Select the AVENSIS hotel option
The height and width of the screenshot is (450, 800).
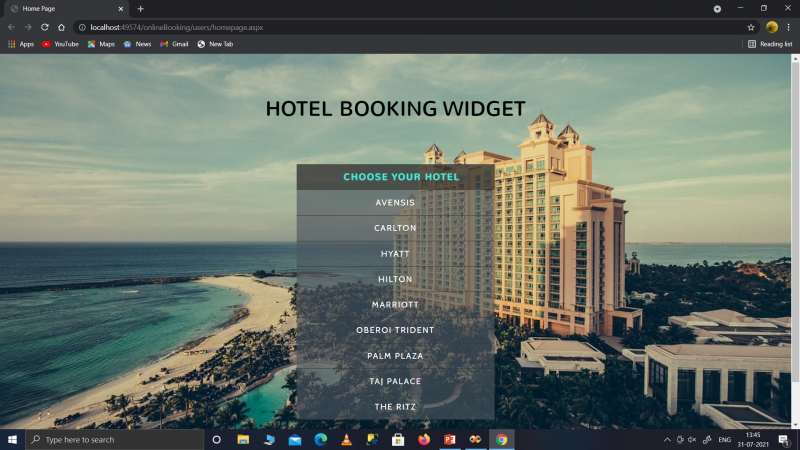395,203
